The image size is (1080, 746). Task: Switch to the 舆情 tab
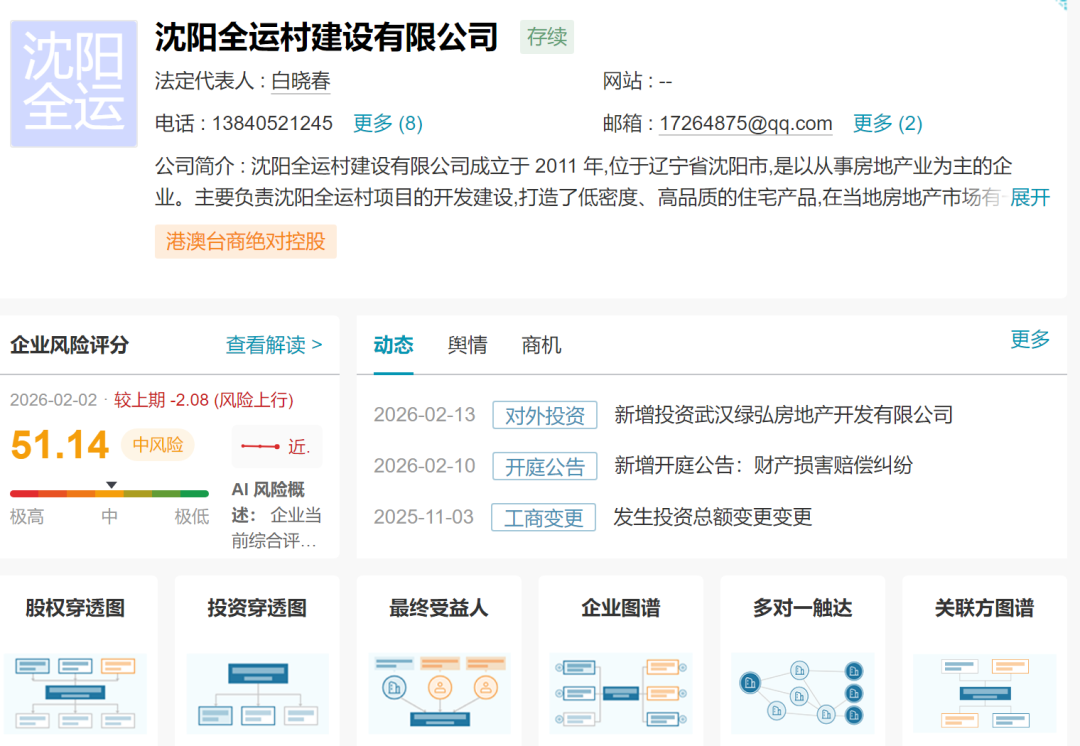pos(467,345)
